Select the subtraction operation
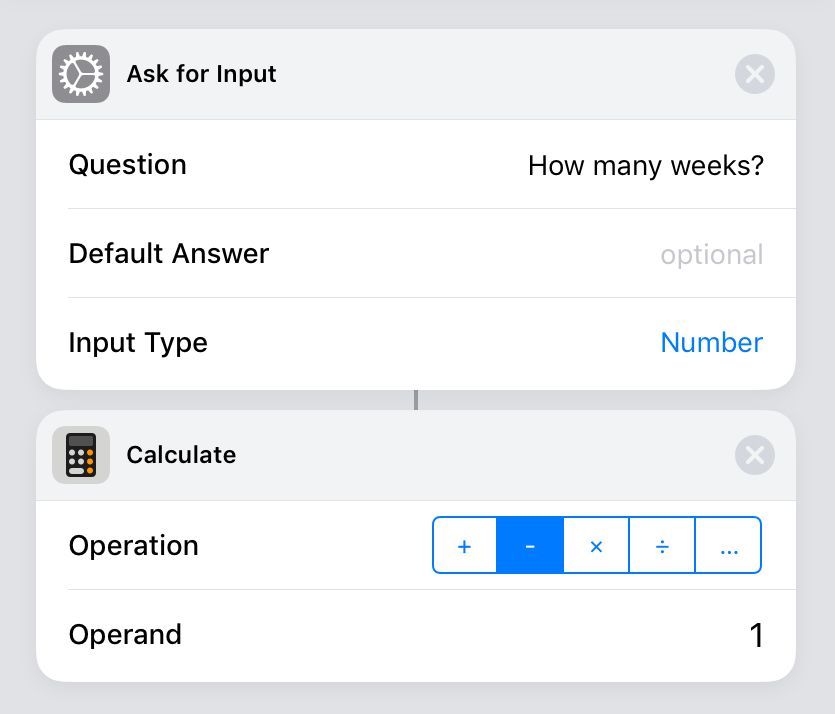The height and width of the screenshot is (714, 835). click(530, 545)
